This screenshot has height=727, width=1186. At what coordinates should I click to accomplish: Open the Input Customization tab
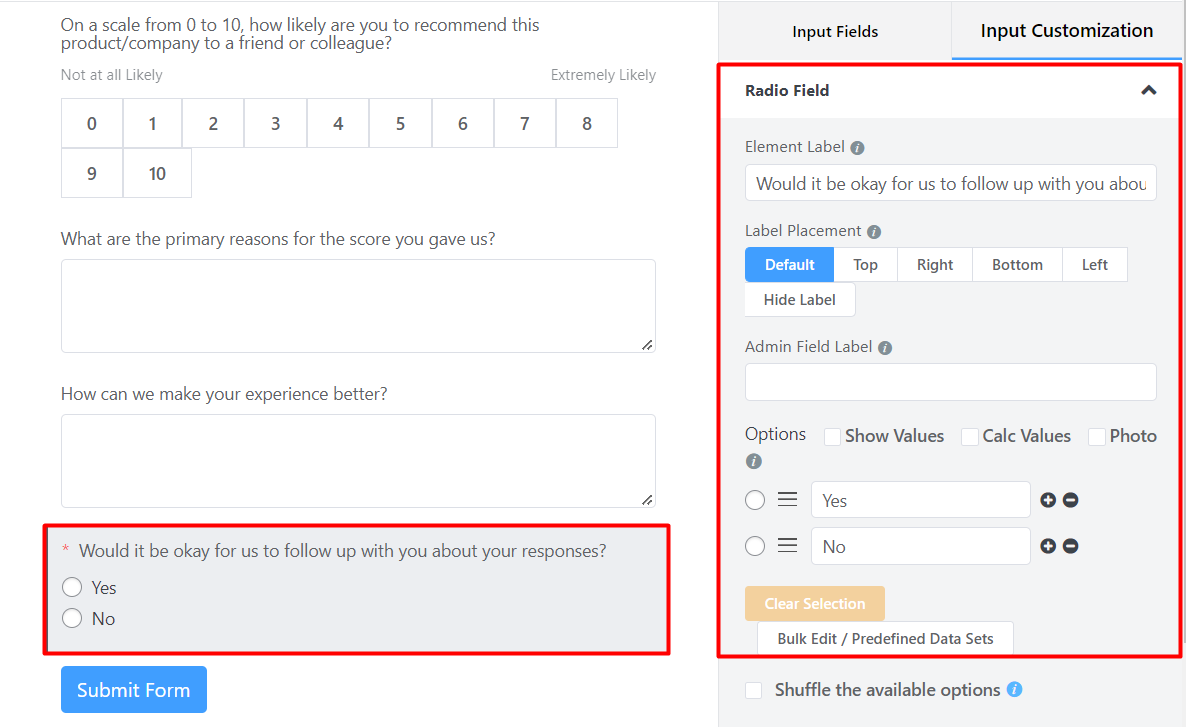1064,31
